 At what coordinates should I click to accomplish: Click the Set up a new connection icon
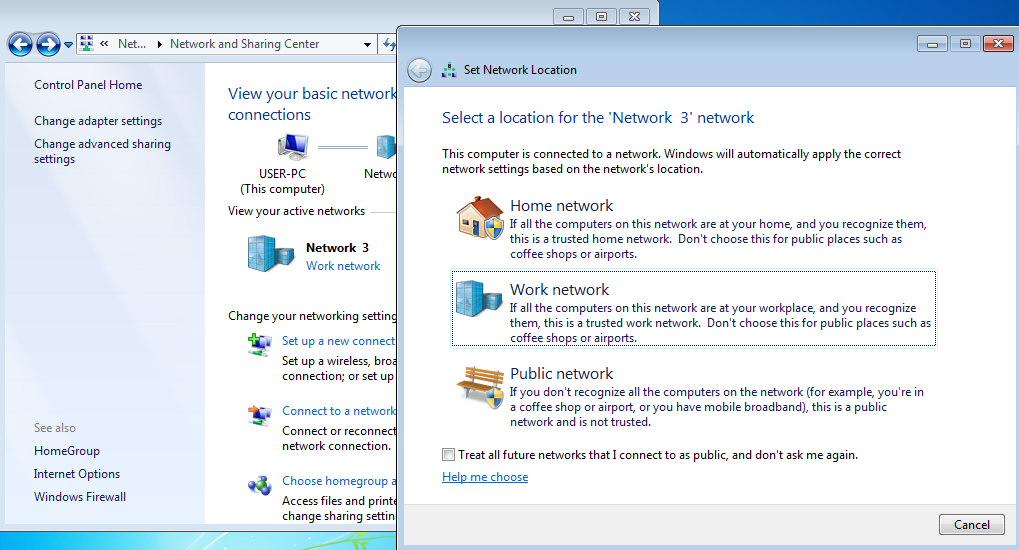coord(259,344)
